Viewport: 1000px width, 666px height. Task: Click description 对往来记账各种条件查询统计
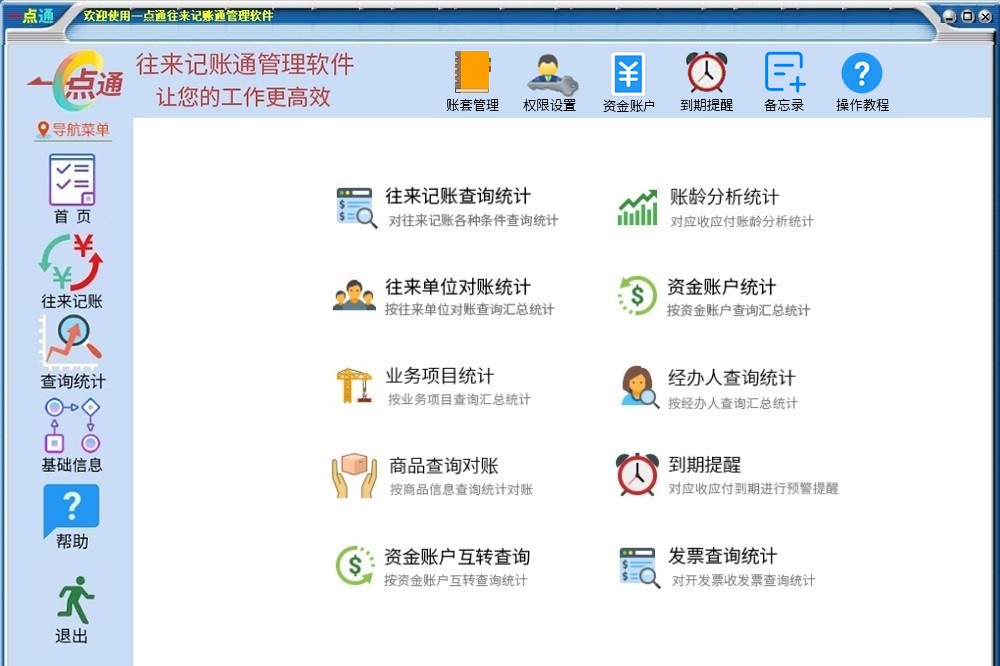[x=473, y=220]
